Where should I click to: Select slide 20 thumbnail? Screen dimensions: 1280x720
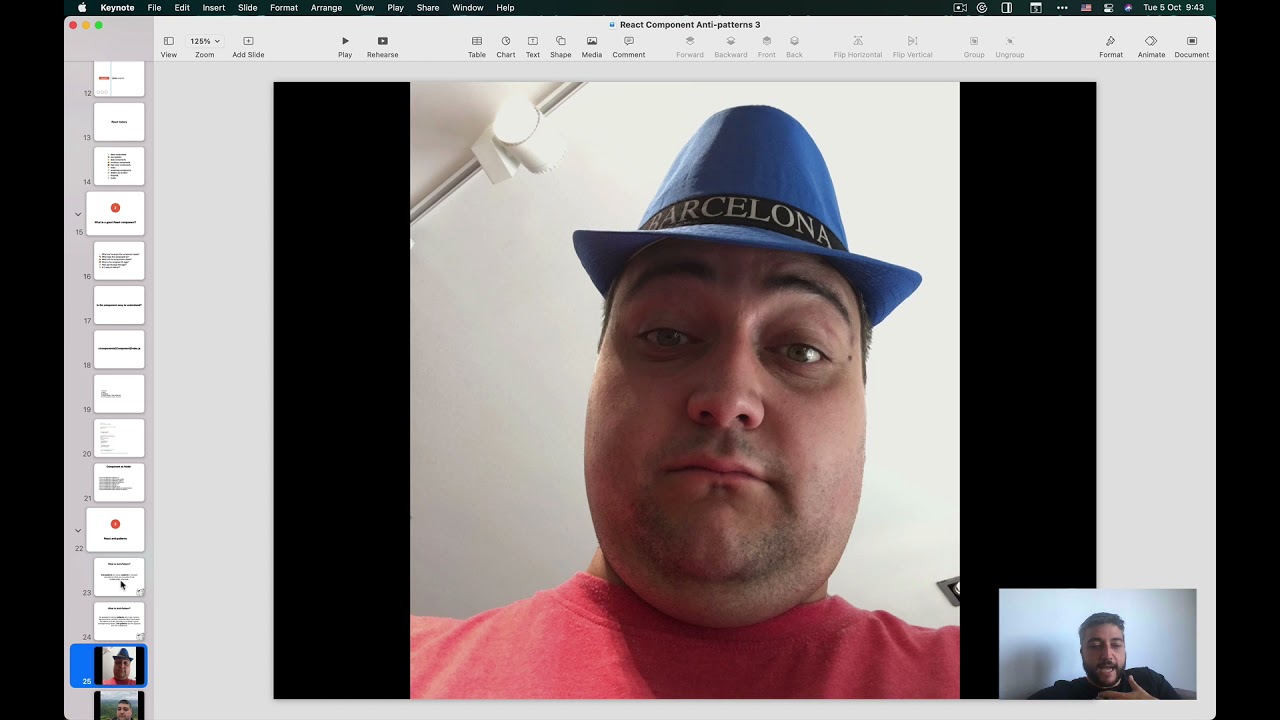(119, 438)
